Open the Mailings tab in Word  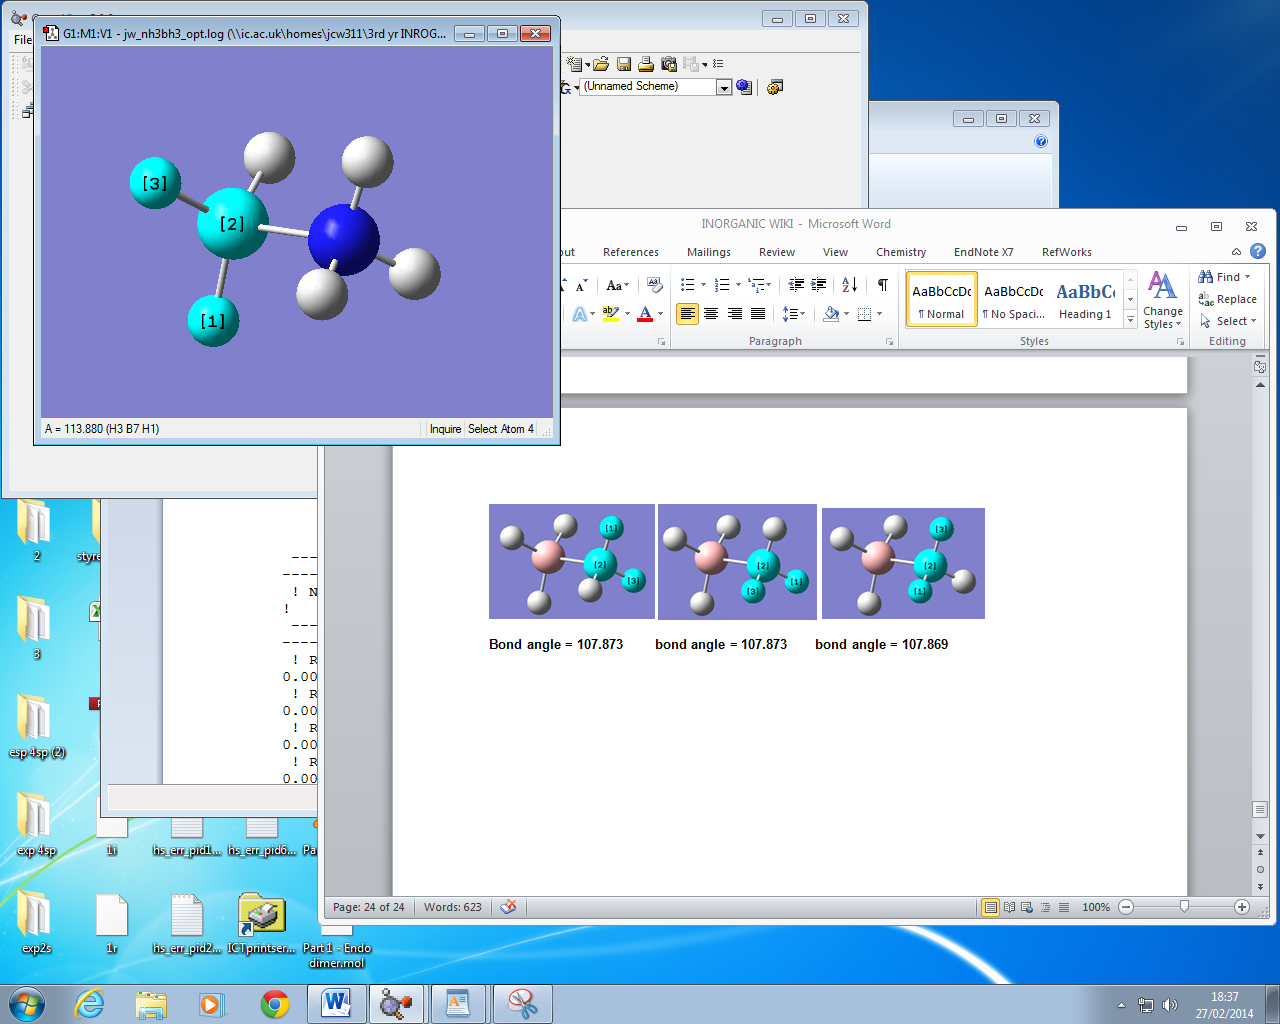pyautogui.click(x=709, y=252)
